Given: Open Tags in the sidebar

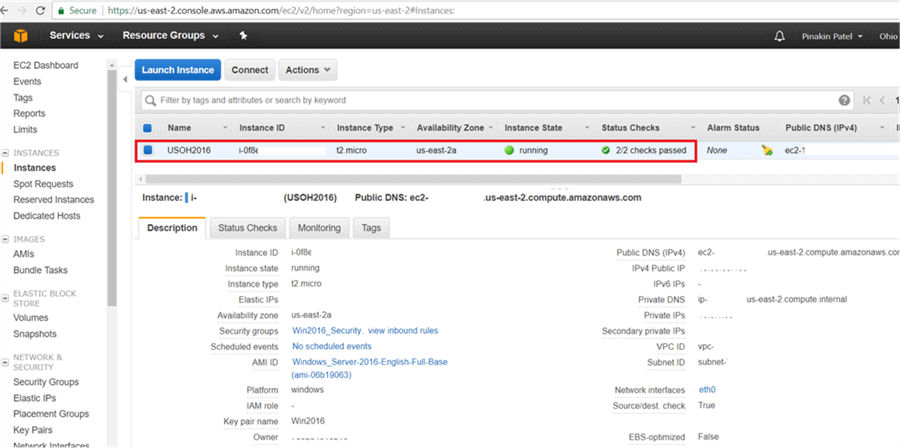Looking at the screenshot, I should coord(23,98).
